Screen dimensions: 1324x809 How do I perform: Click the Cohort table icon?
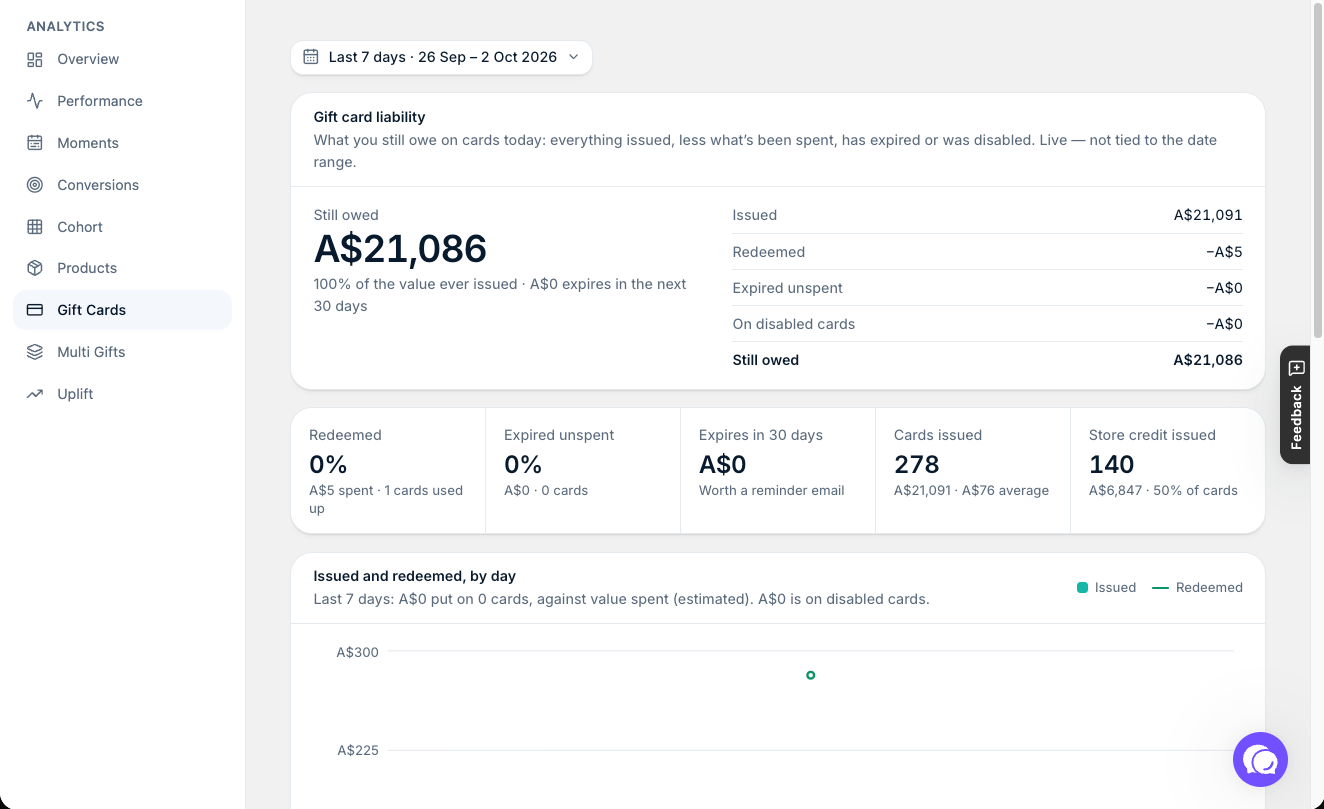point(35,227)
